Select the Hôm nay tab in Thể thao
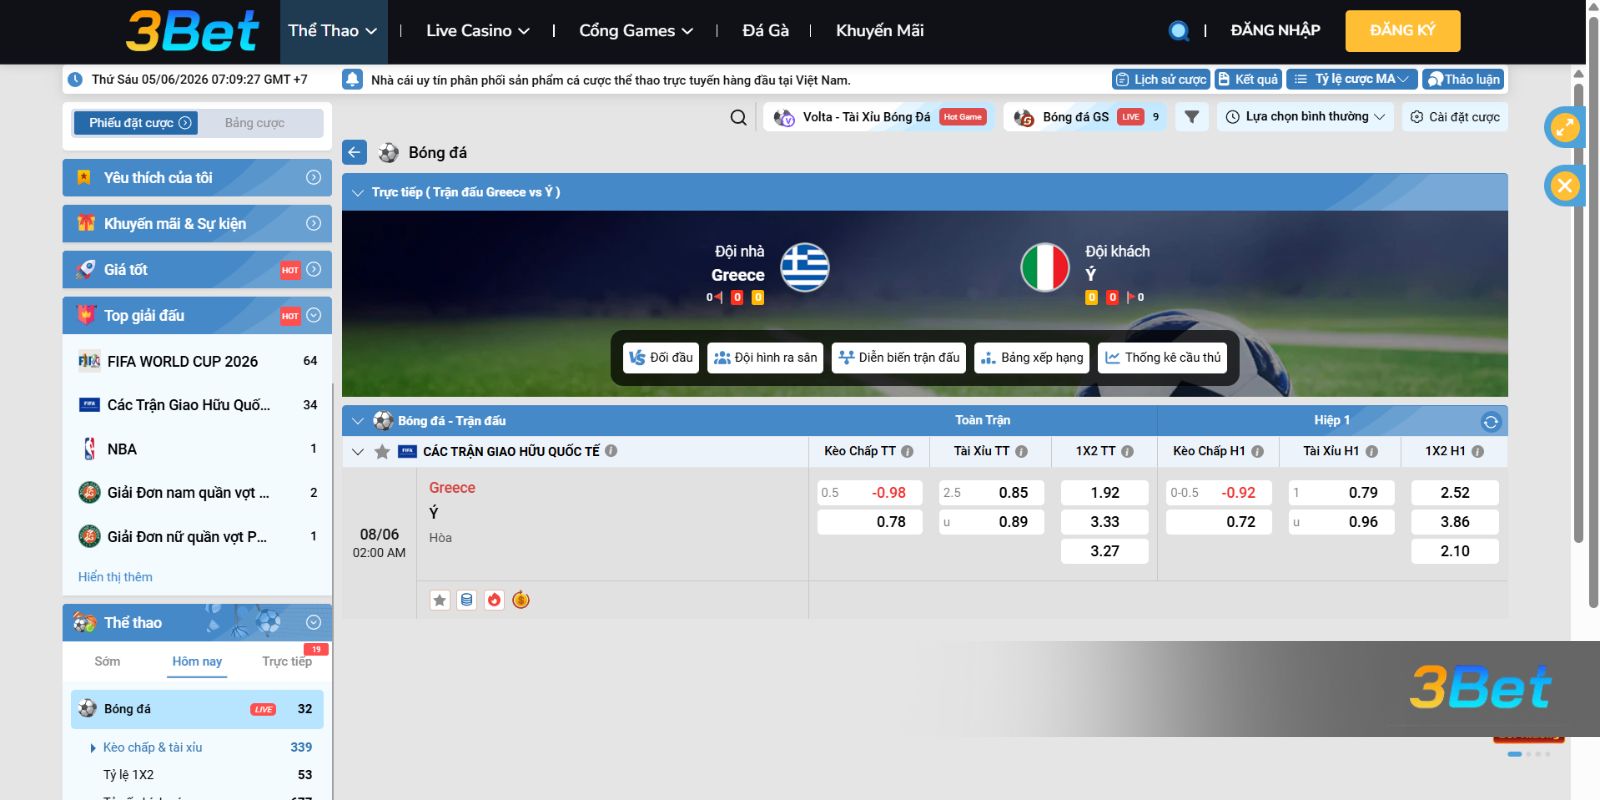Screen dimensions: 1600x800 pyautogui.click(x=197, y=661)
